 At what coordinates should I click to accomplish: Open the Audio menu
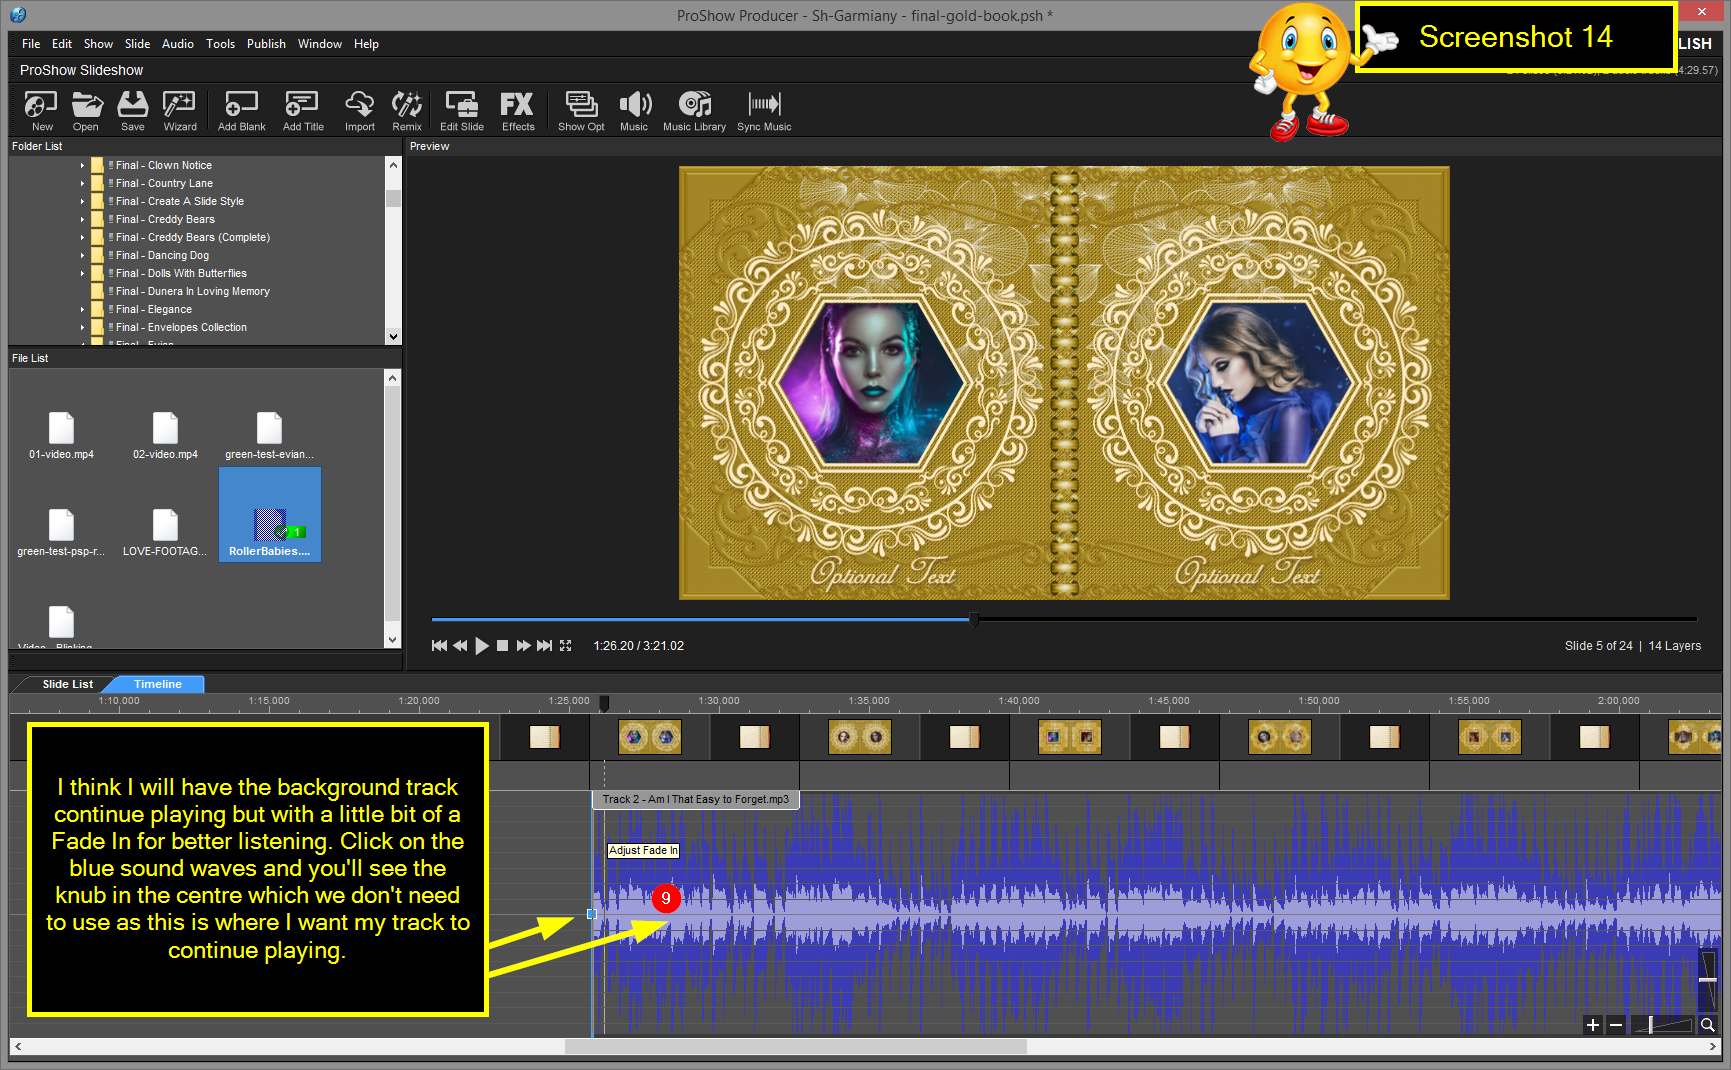pos(178,44)
